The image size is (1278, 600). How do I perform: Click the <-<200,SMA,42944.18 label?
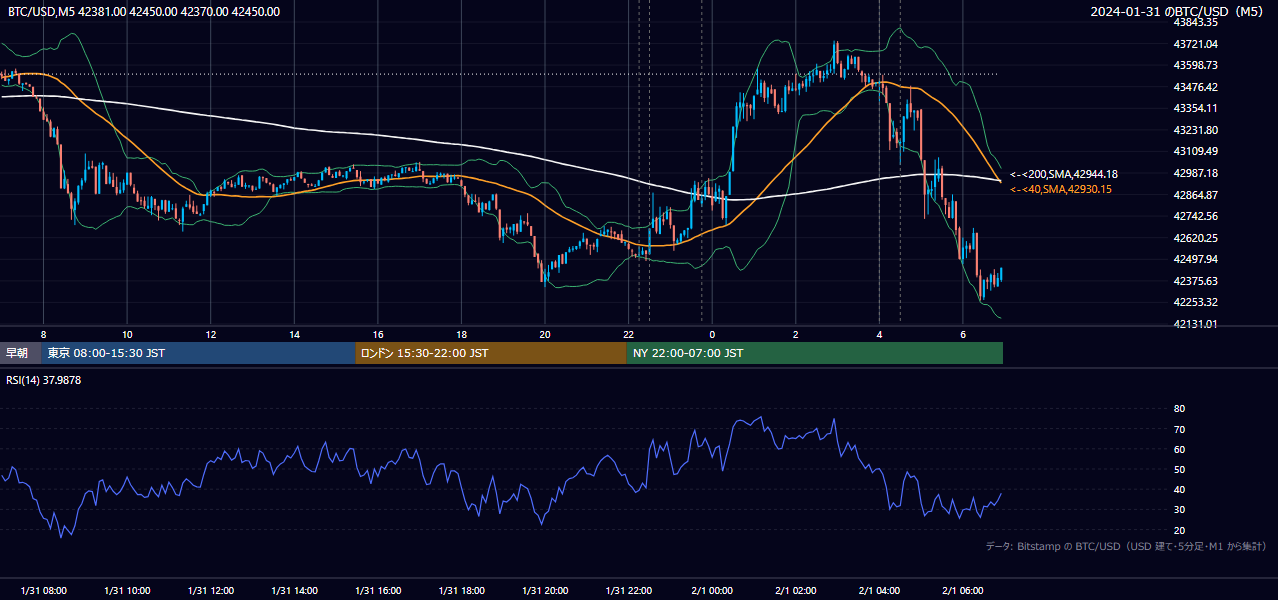[x=1064, y=174]
